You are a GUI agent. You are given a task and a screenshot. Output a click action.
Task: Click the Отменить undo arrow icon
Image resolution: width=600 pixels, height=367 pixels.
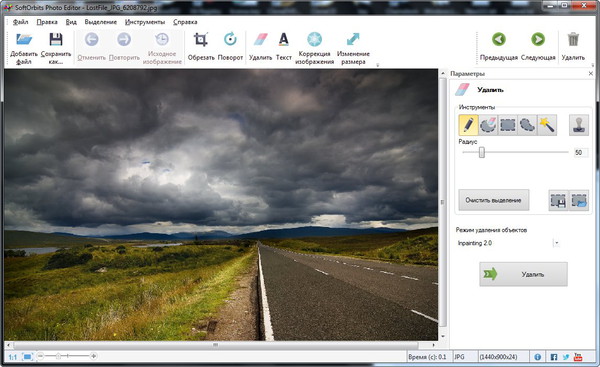pyautogui.click(x=91, y=39)
